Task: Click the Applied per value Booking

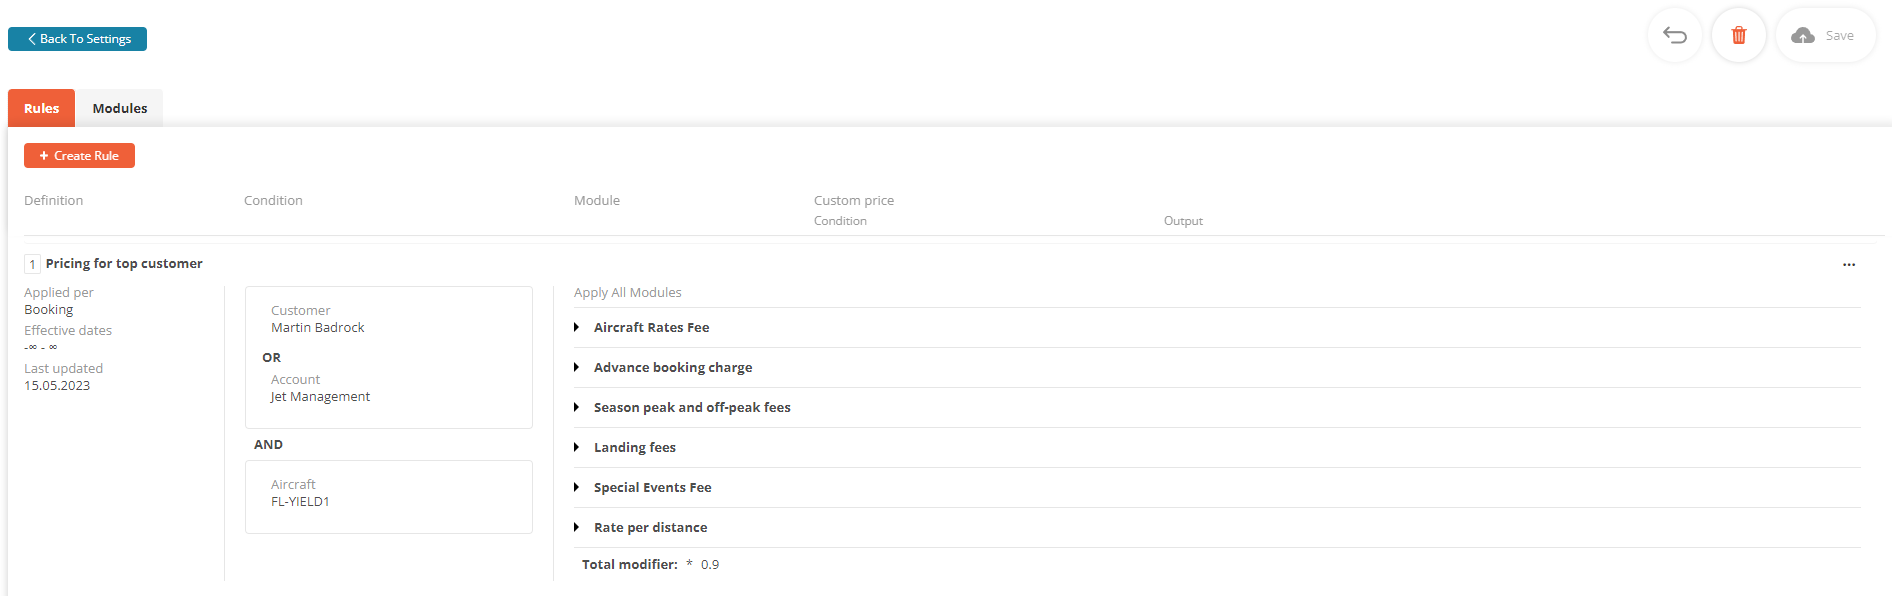Action: (x=48, y=310)
